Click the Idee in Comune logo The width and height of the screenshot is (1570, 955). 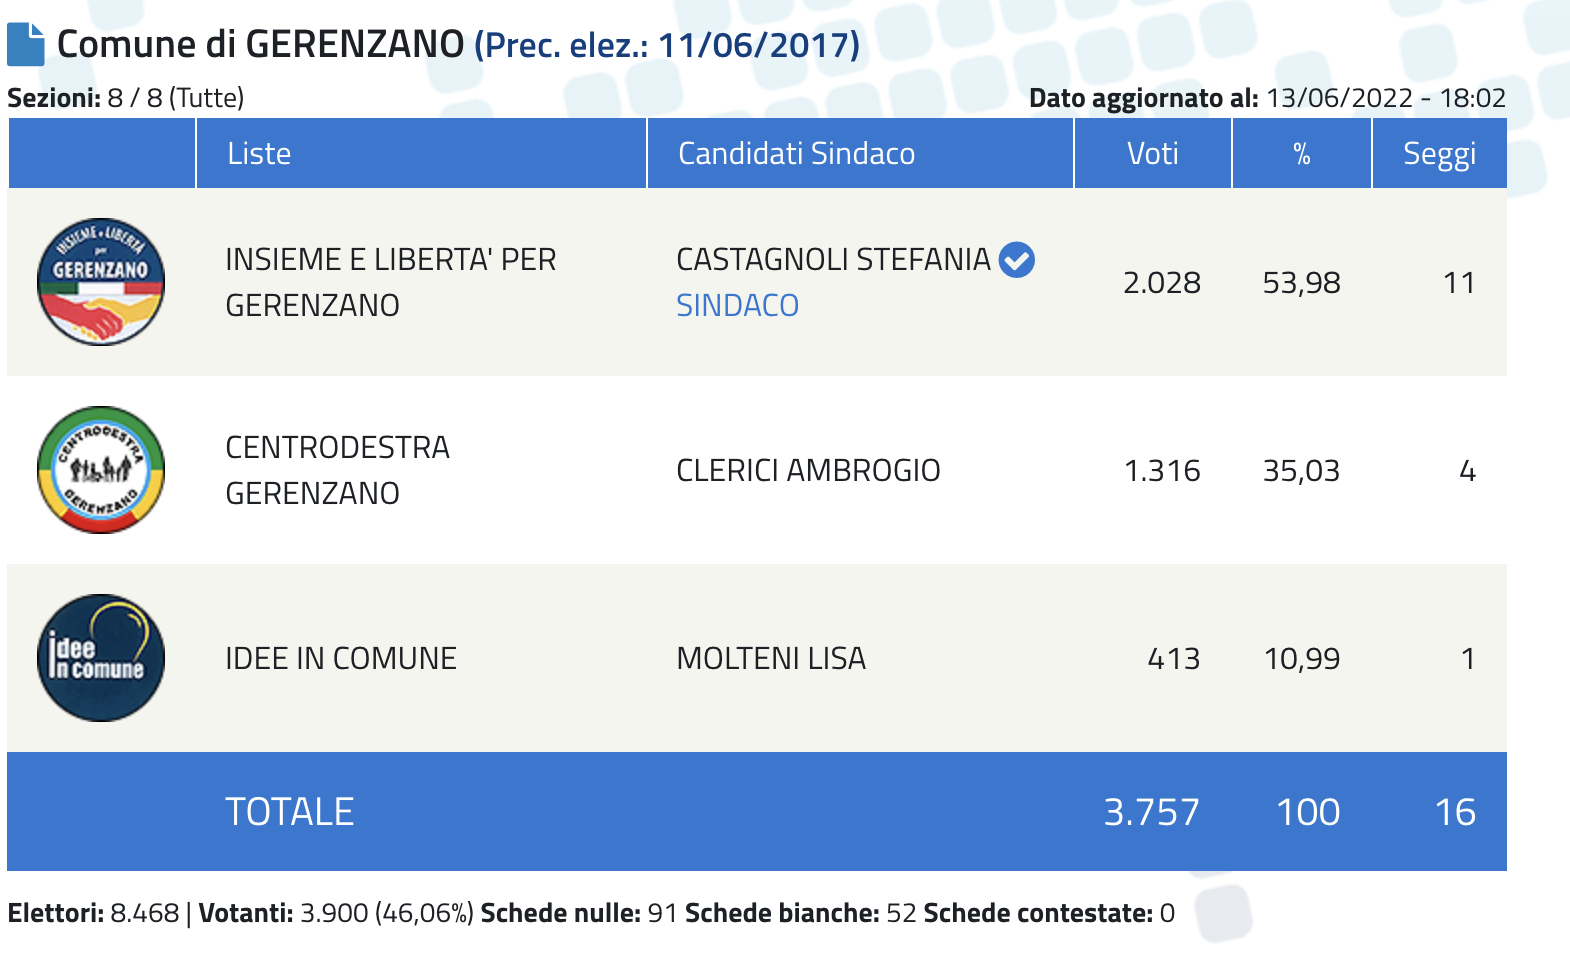tap(101, 658)
